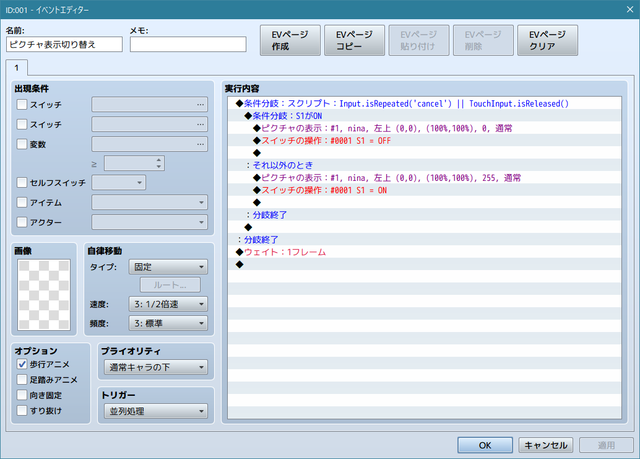Select last empty command line after ウェイト
Screen dimensions: 640x459
click(x=424, y=264)
